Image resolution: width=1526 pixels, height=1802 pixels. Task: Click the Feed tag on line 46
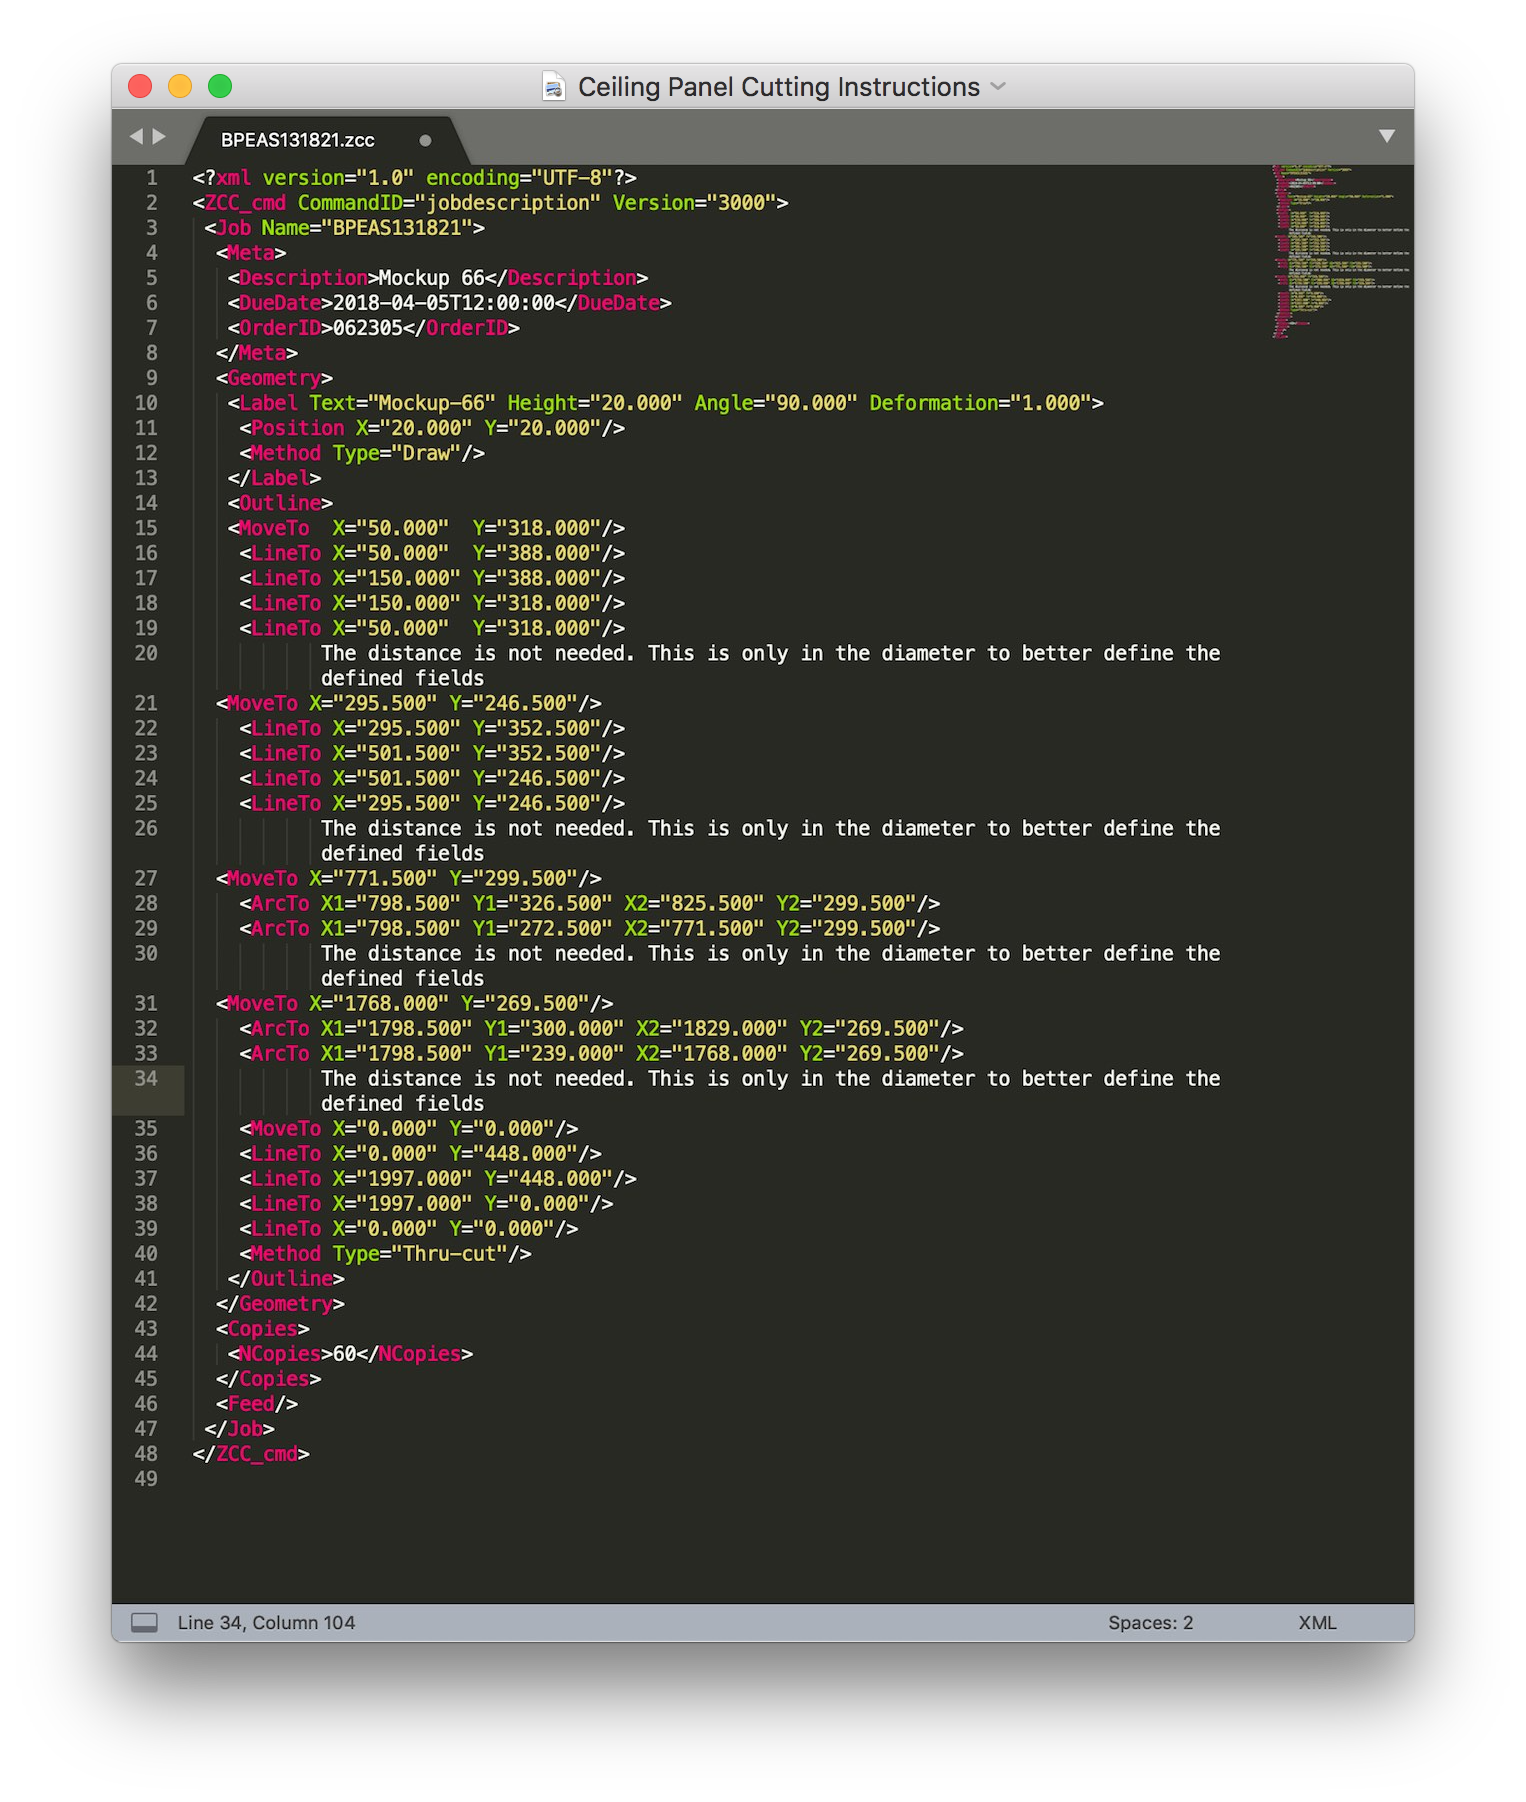(x=257, y=1404)
